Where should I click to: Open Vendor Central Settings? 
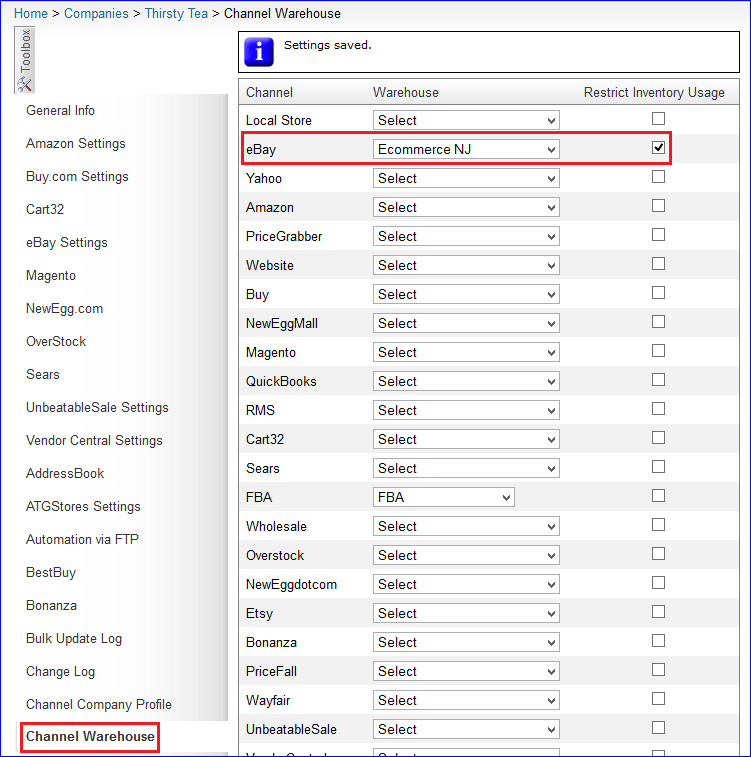point(94,440)
